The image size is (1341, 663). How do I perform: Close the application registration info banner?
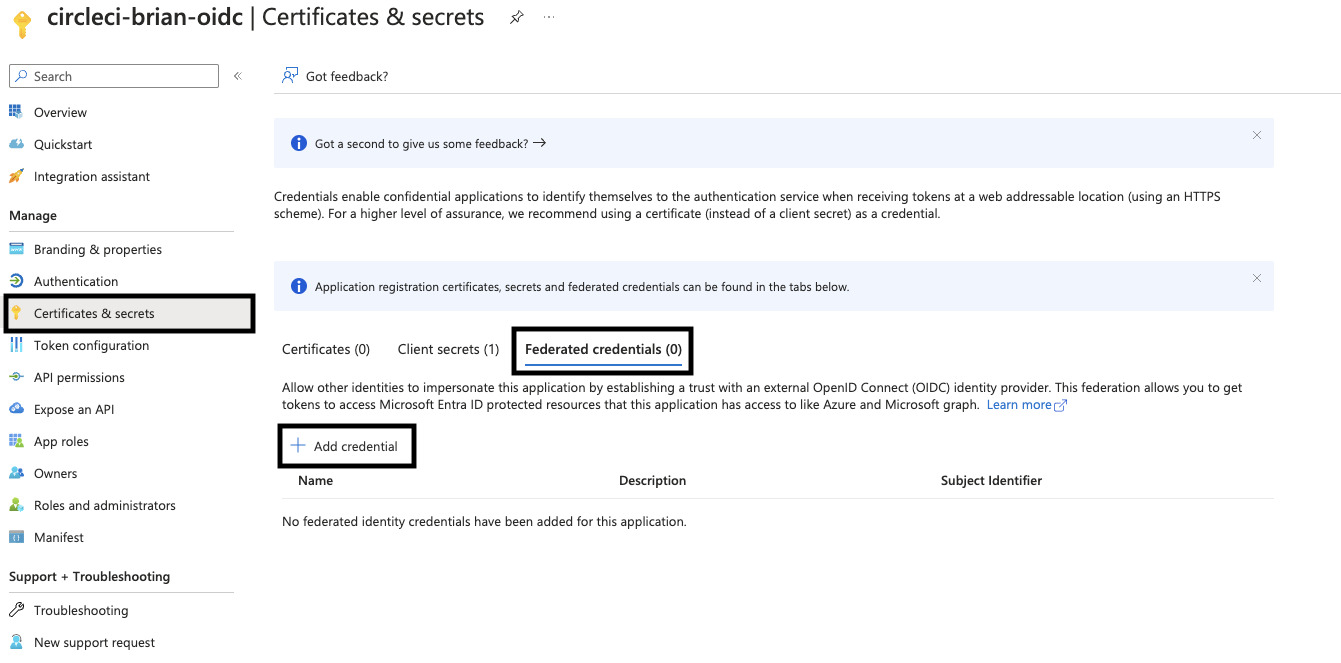coord(1257,278)
